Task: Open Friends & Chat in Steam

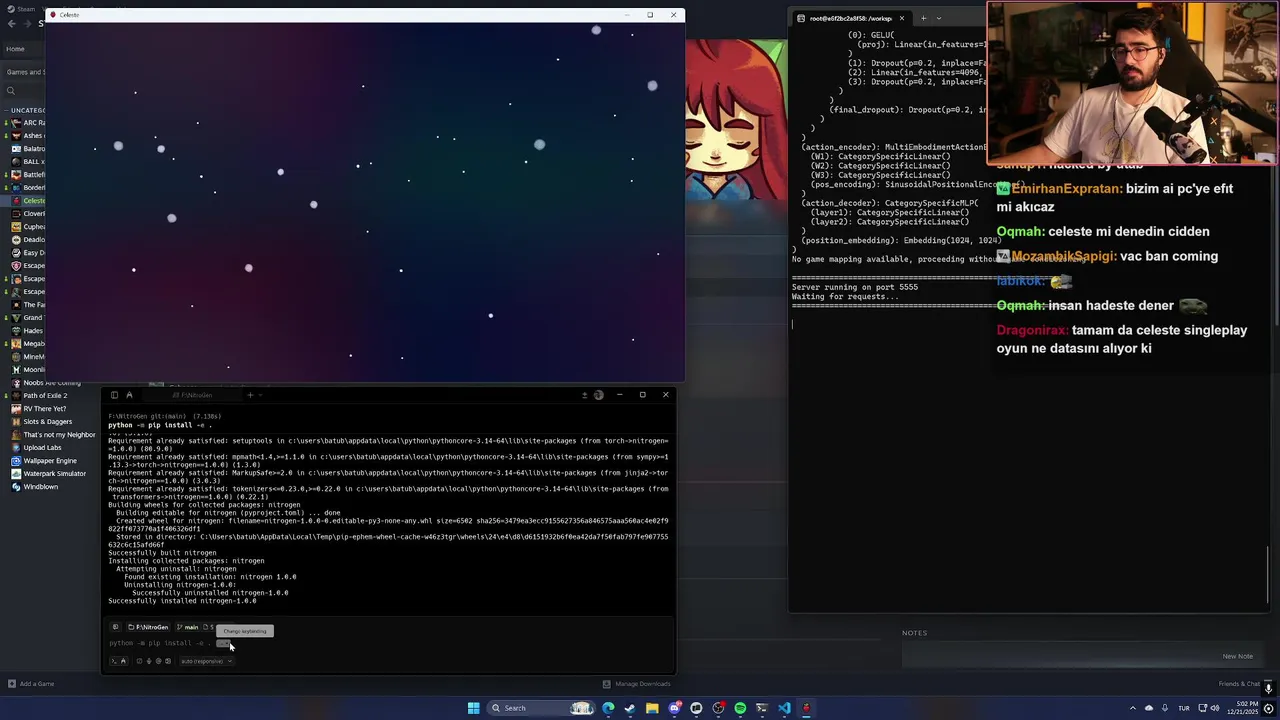Action: click(1239, 684)
